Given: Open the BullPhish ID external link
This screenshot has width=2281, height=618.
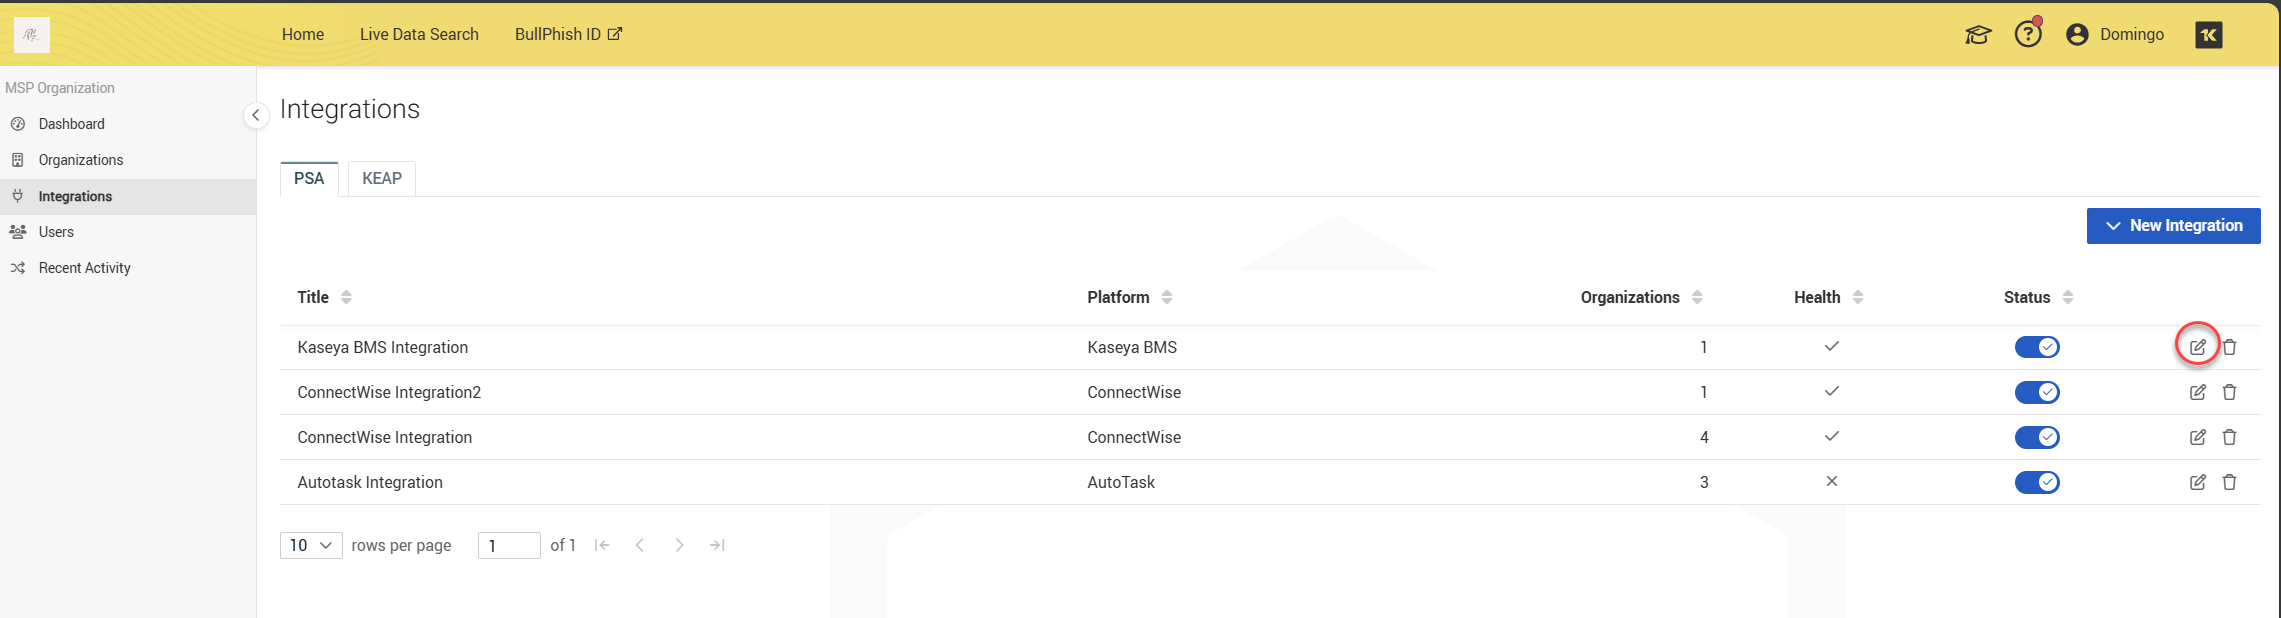Looking at the screenshot, I should [x=567, y=34].
